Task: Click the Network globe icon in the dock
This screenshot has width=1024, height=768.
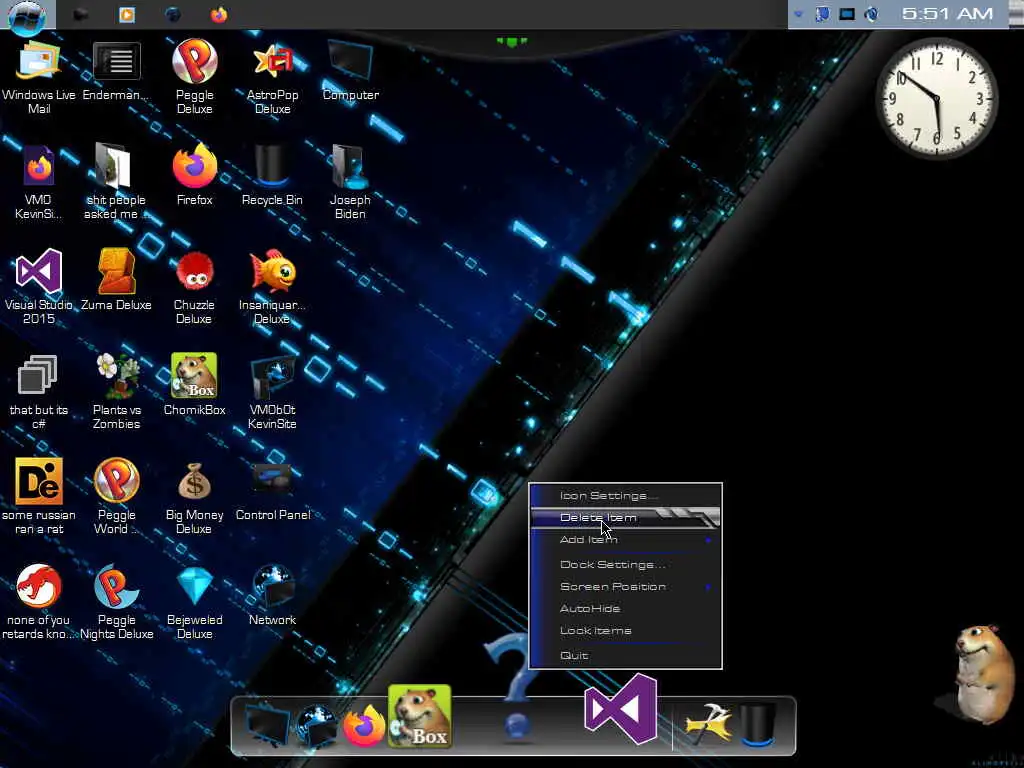Action: pos(316,726)
